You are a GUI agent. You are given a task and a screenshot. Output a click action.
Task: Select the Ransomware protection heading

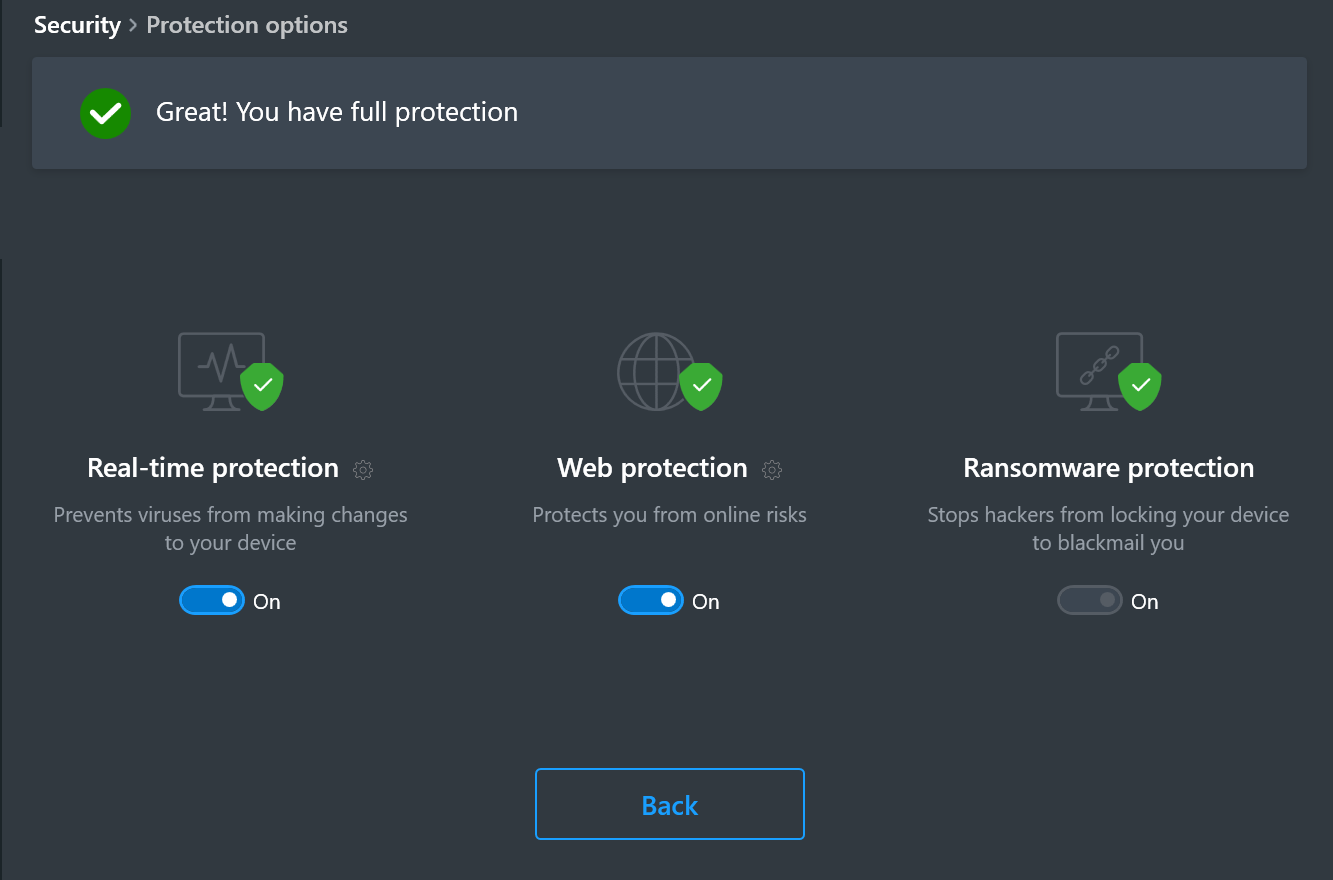pyautogui.click(x=1108, y=468)
